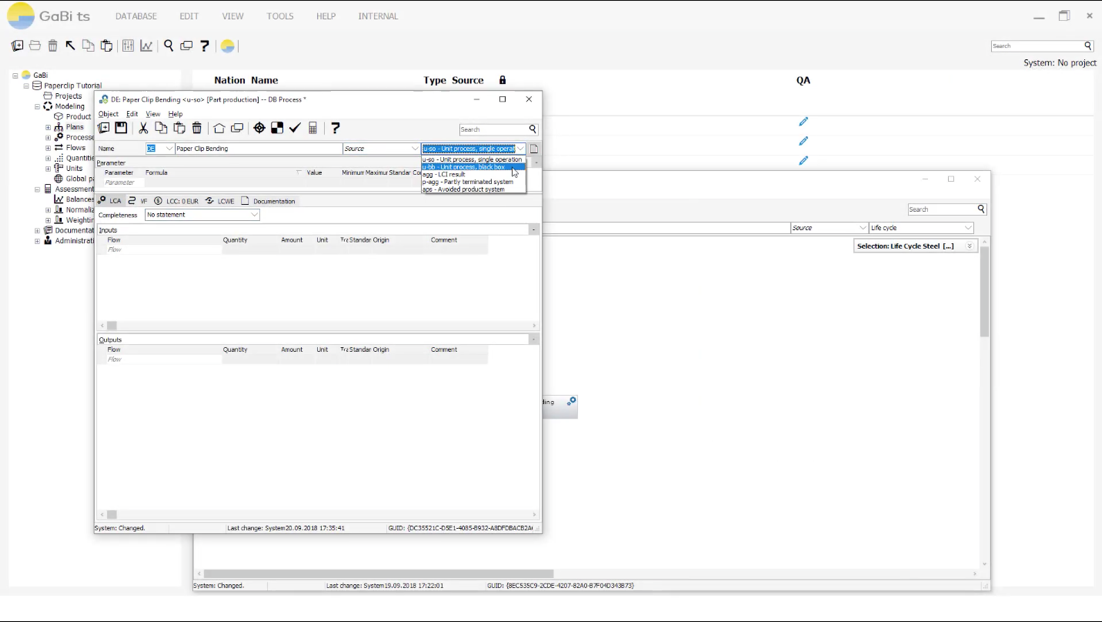Click the Save icon in process window

pyautogui.click(x=121, y=128)
